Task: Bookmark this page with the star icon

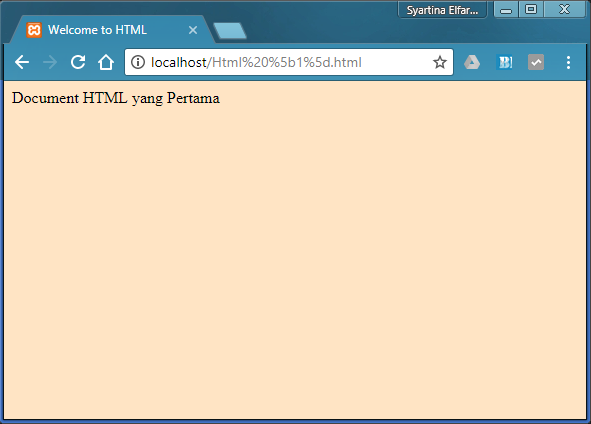Action: [439, 62]
